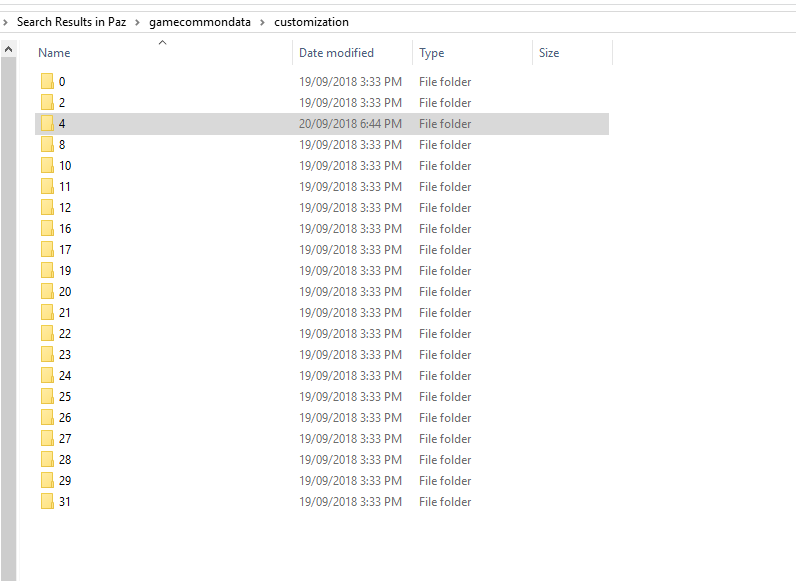Expand chevron before Search Results in Paz

(x=7, y=22)
